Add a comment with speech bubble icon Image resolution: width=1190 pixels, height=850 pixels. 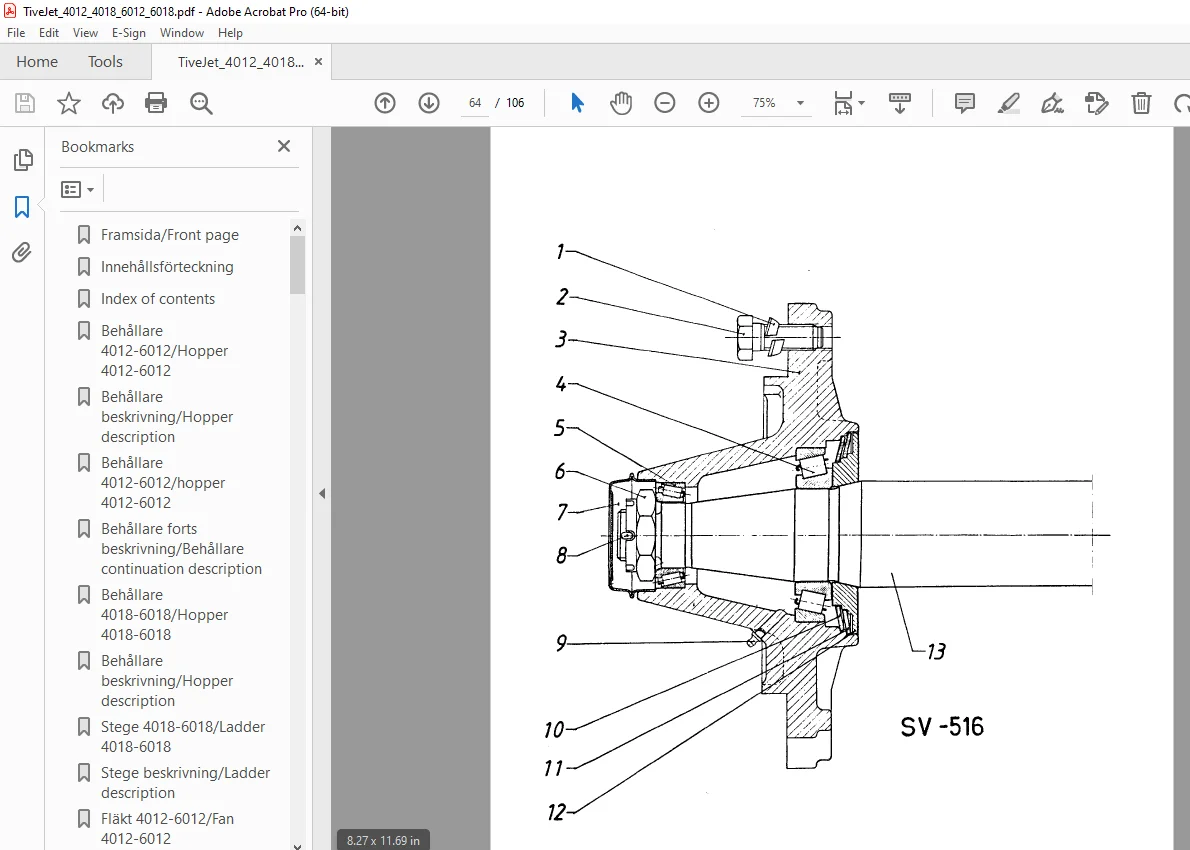point(965,103)
